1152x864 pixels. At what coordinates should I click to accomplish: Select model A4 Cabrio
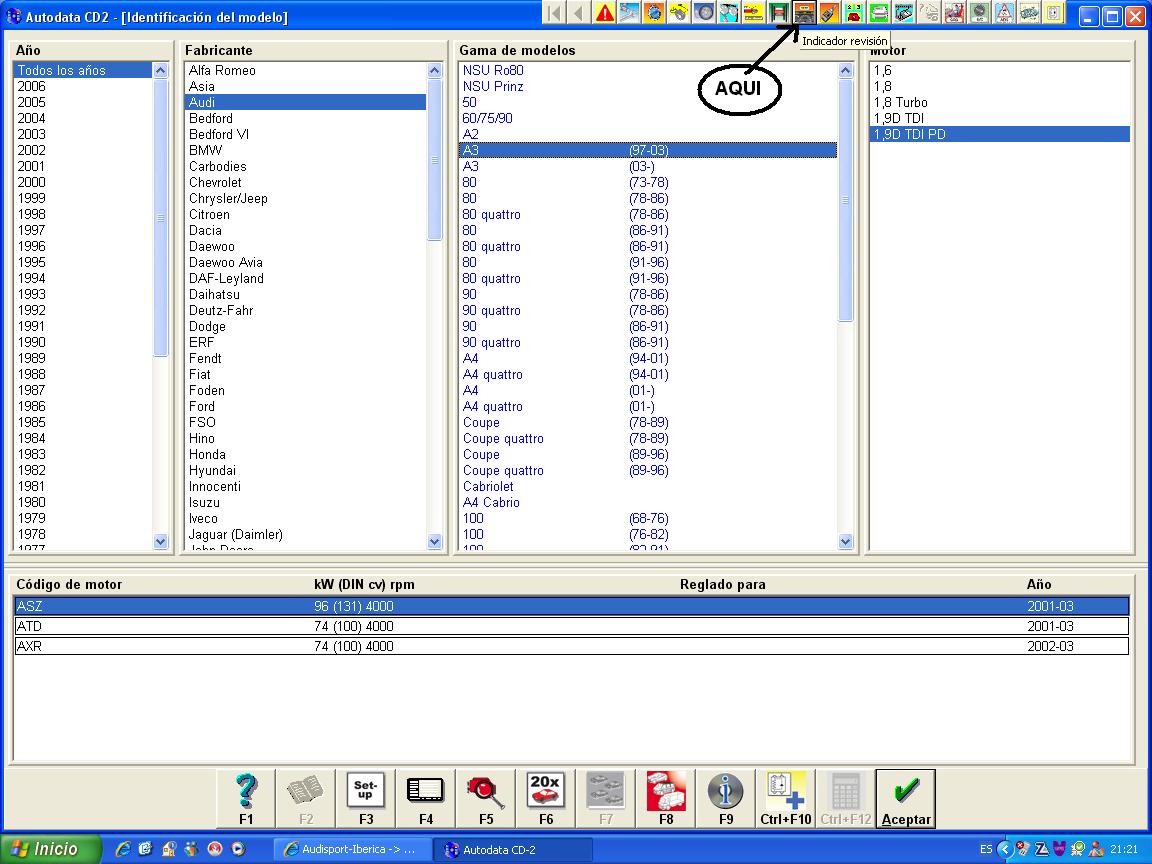click(648, 503)
